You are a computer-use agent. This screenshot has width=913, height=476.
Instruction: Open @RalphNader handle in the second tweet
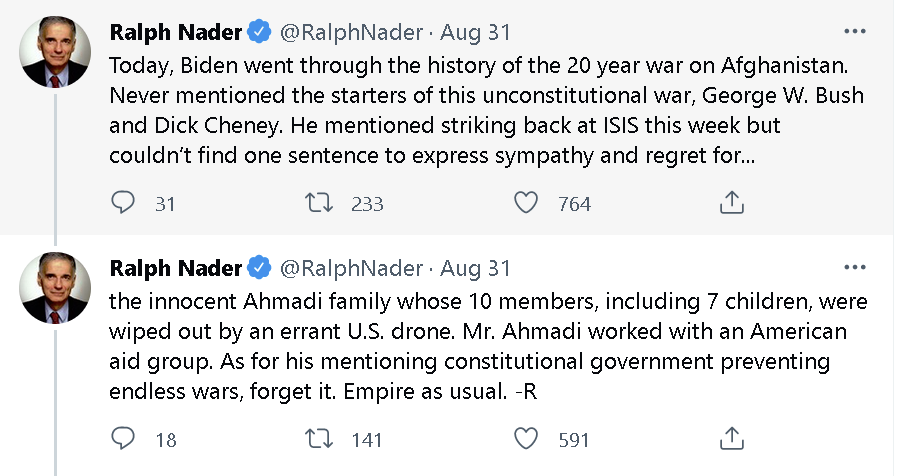tap(351, 268)
